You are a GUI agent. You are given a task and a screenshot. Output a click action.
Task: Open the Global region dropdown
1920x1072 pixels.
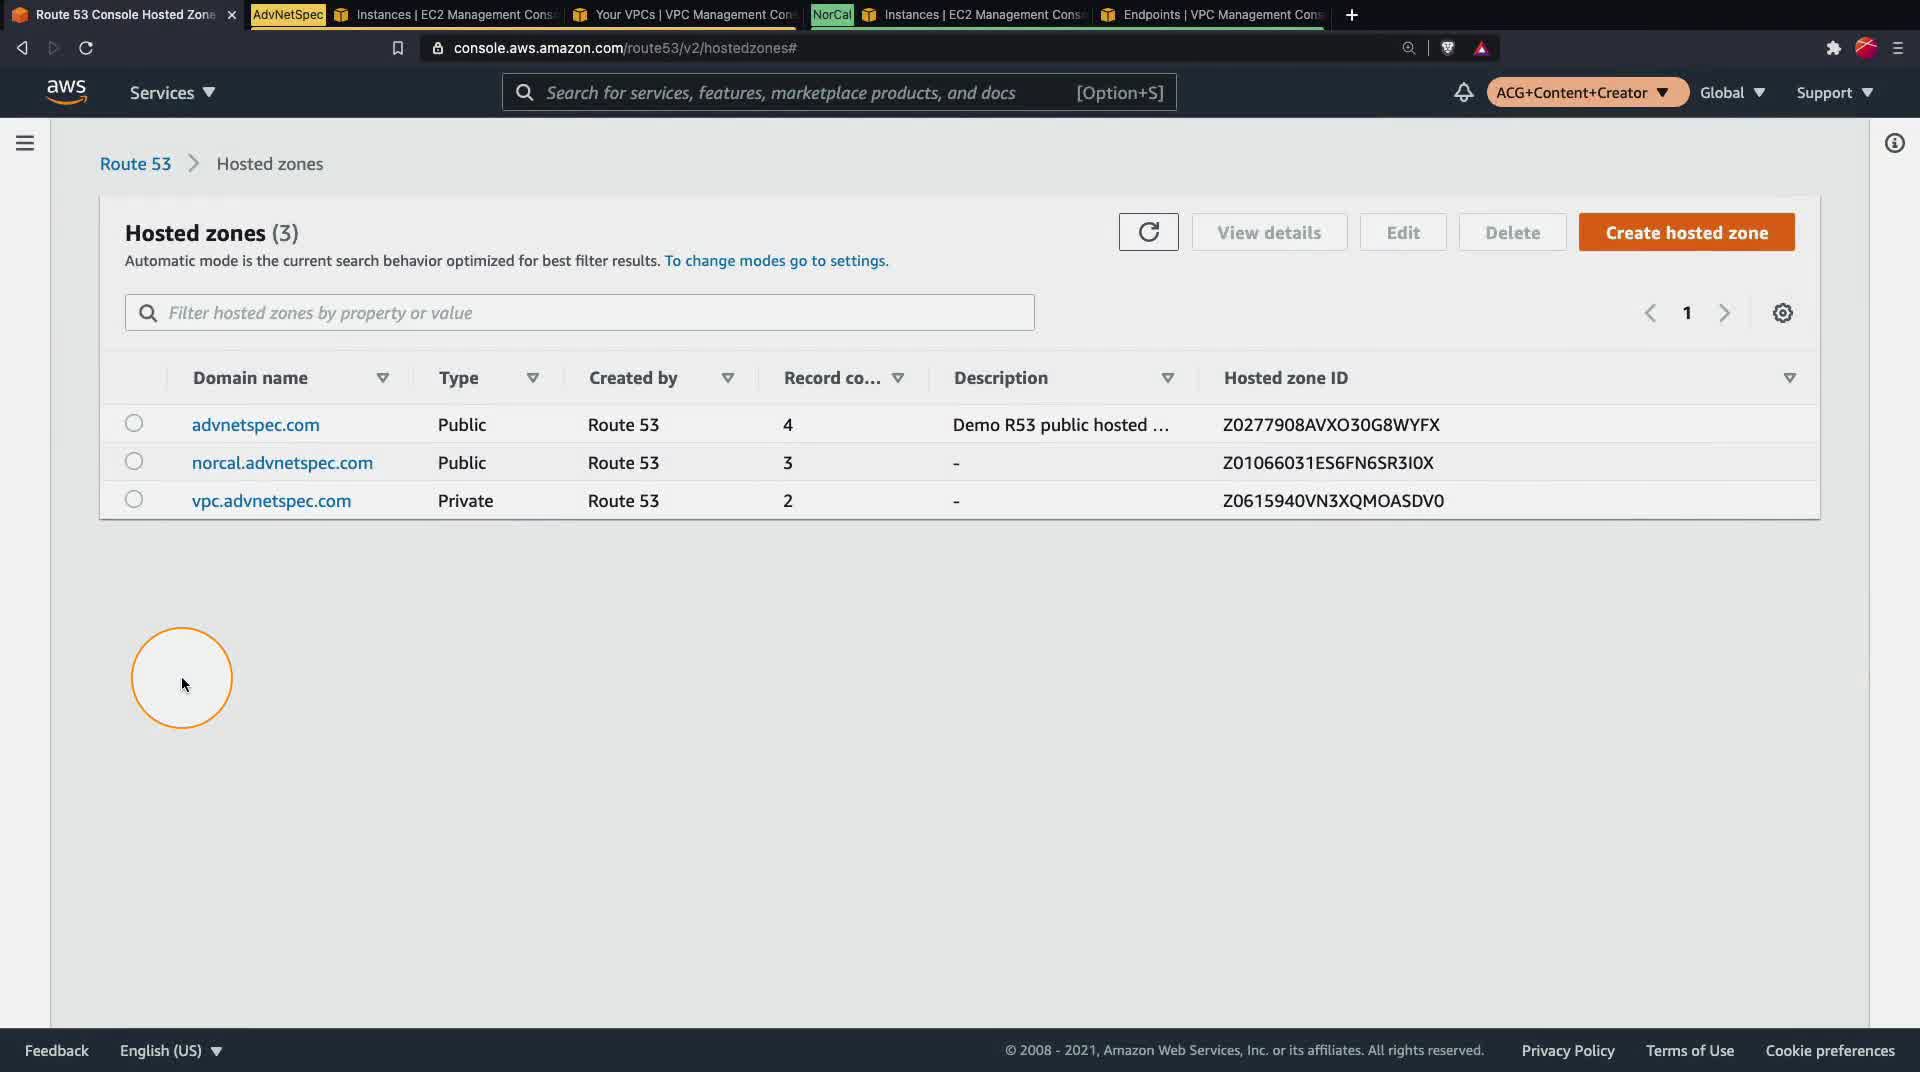coord(1732,92)
